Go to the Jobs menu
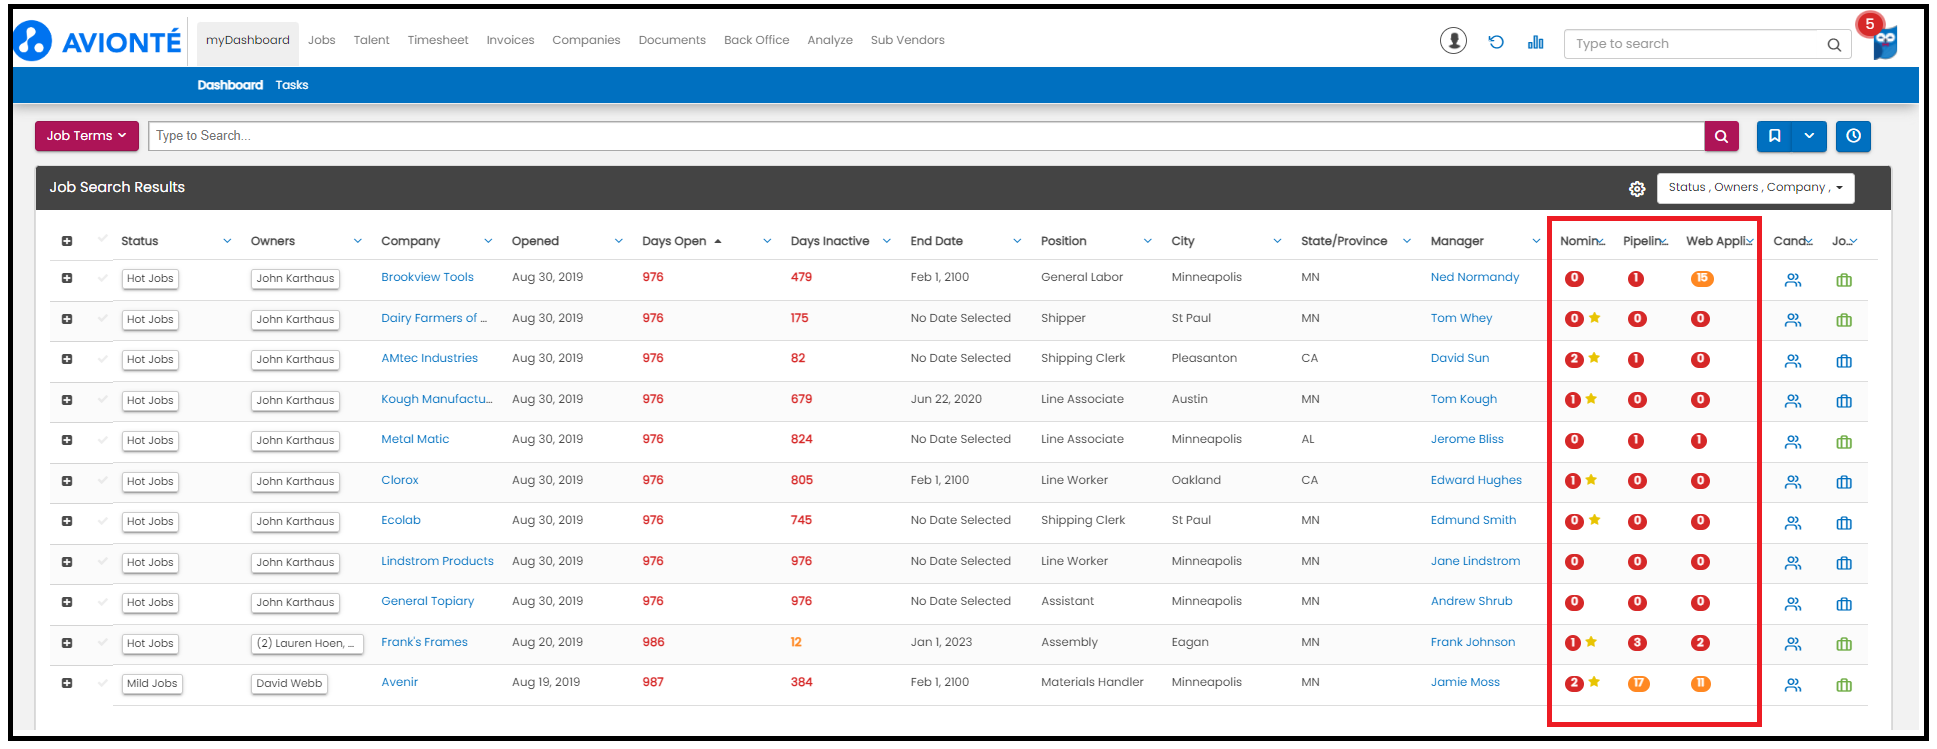Viewport: 1937px width, 749px height. pos(321,41)
